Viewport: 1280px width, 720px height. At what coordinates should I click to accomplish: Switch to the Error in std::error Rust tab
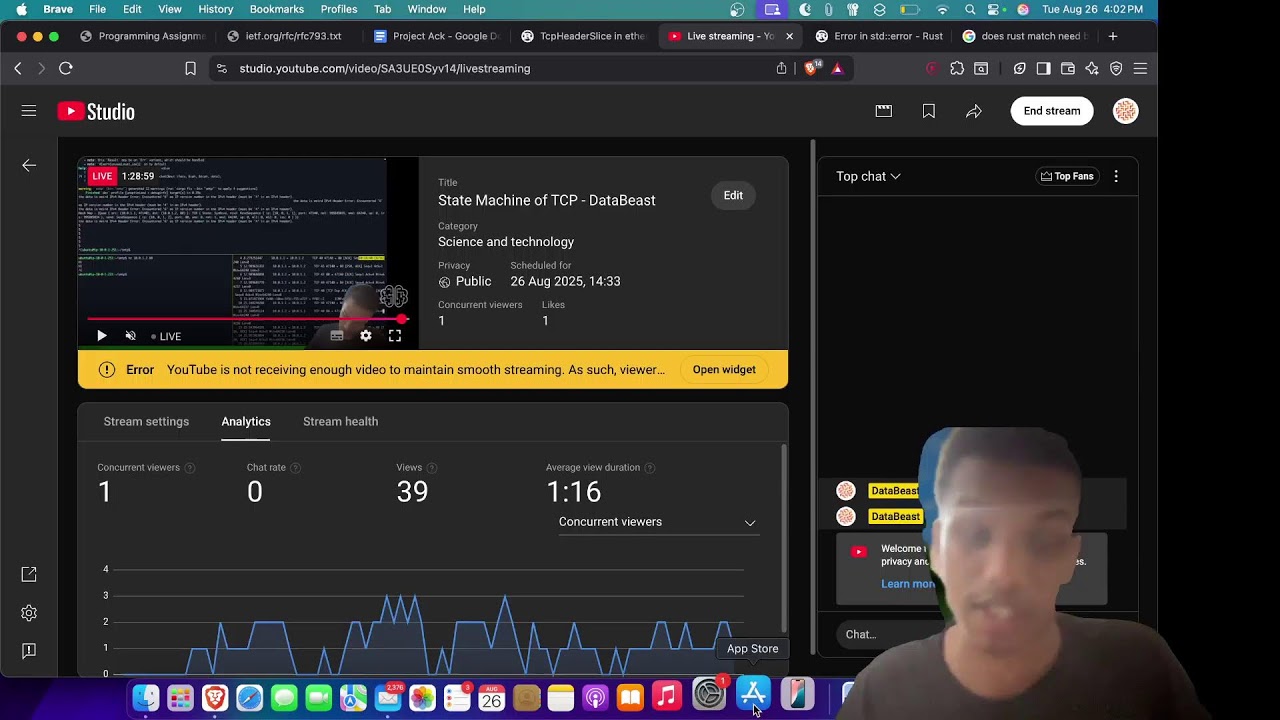tap(880, 36)
